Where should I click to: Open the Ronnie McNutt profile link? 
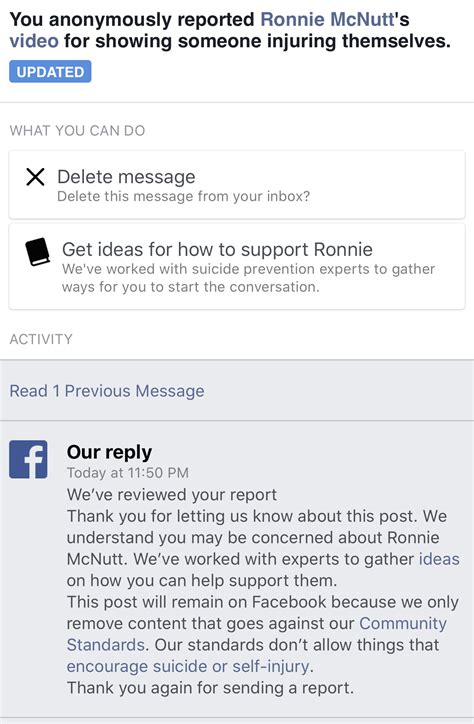point(328,19)
